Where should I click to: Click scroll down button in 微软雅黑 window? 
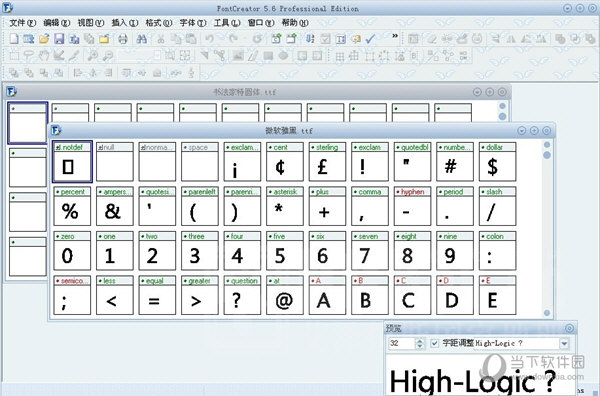[x=547, y=313]
